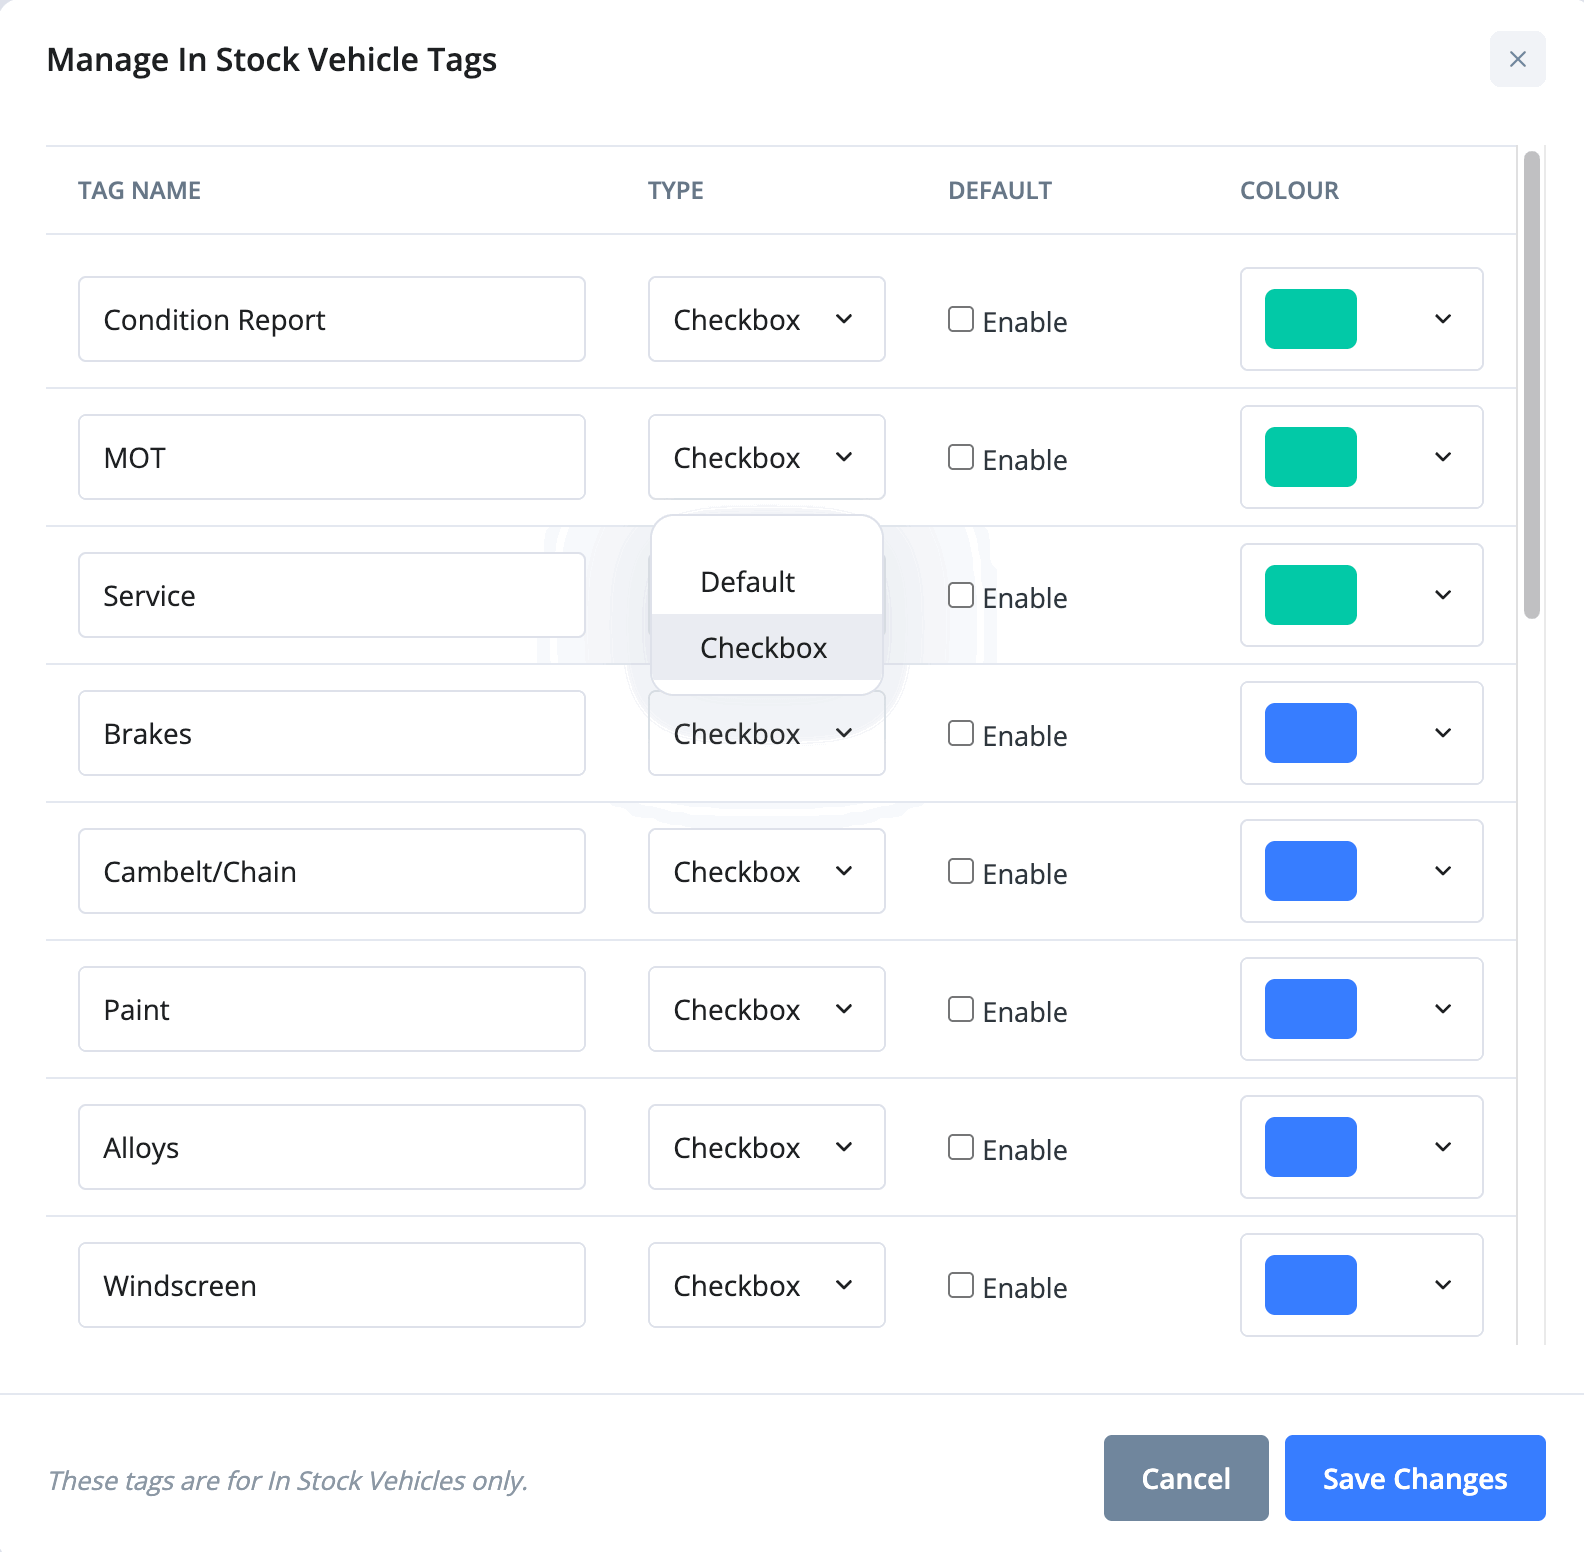Save changes to vehicle tags
Image resolution: width=1584 pixels, height=1552 pixels.
pyautogui.click(x=1414, y=1478)
